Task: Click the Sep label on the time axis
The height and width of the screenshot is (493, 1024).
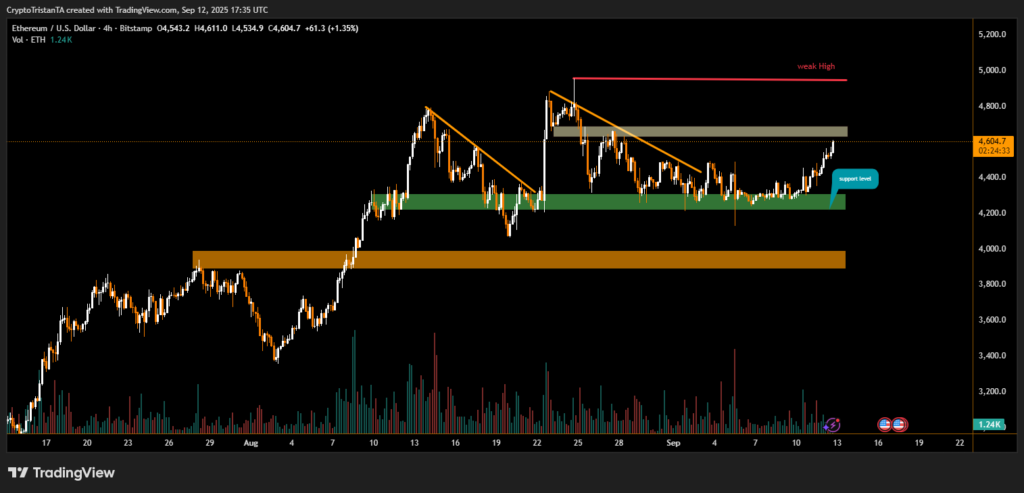Action: pos(674,441)
